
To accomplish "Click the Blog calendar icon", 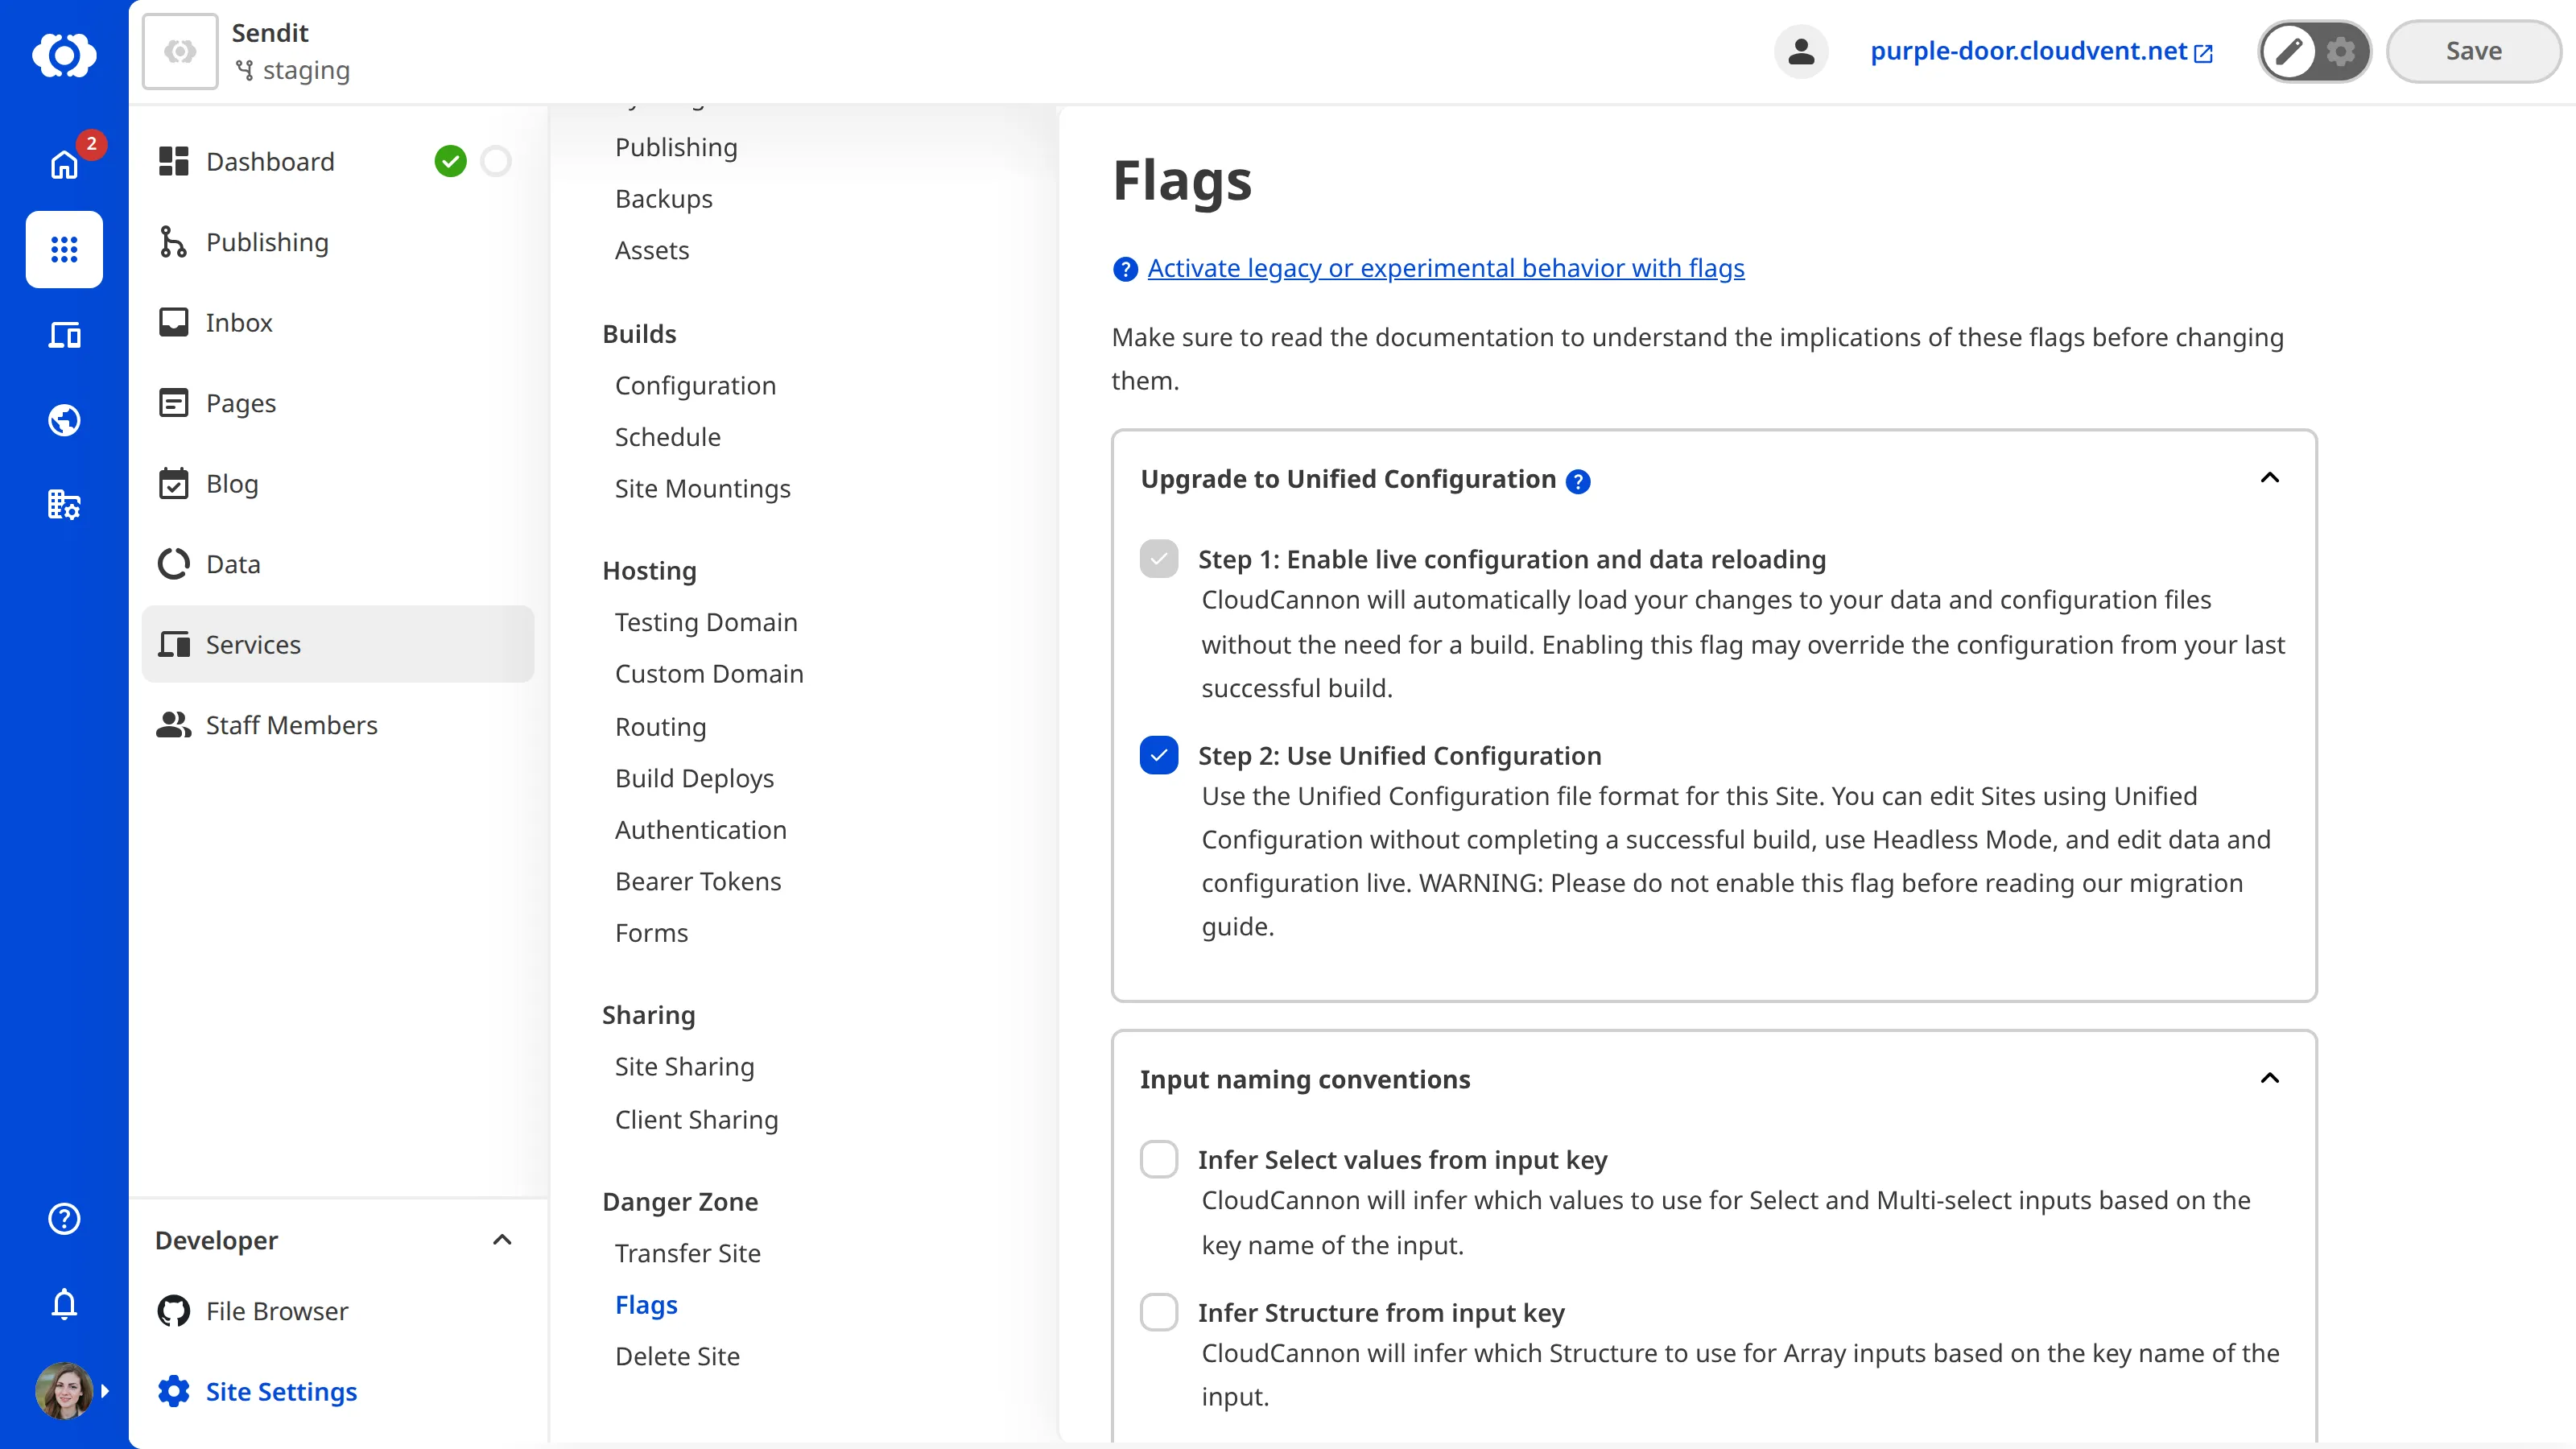I will point(174,483).
